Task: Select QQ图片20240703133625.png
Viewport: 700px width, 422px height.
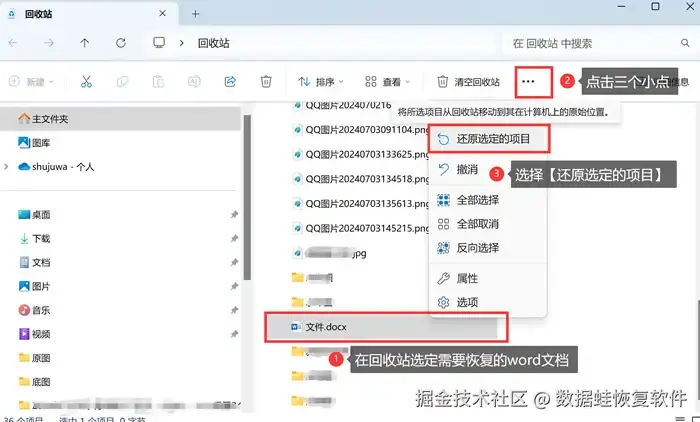Action: click(x=361, y=155)
